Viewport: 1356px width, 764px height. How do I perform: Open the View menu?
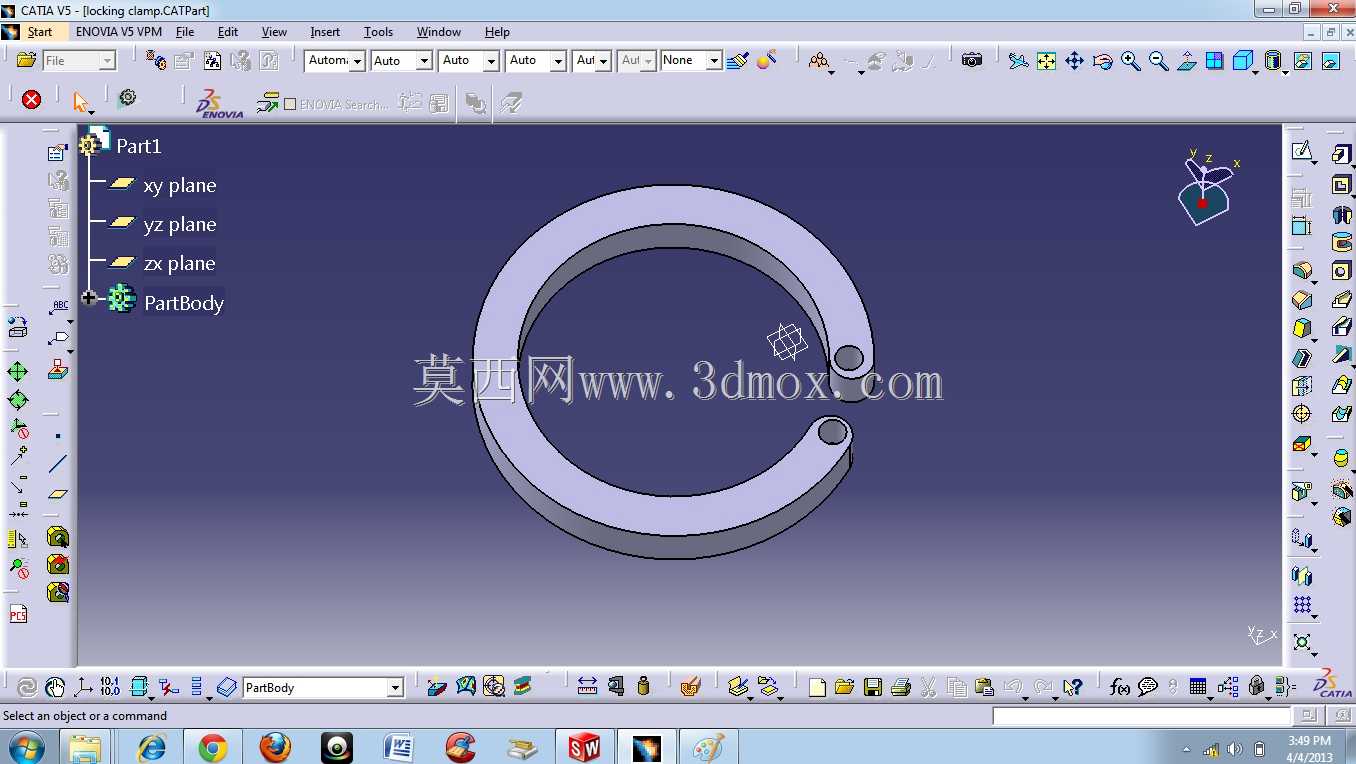(x=274, y=32)
